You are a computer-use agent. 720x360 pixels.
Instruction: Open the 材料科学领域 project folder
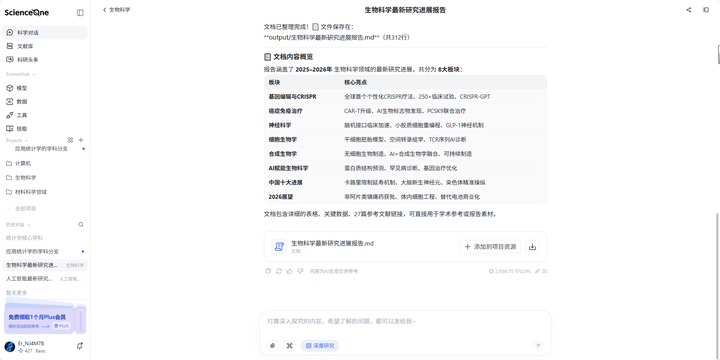(45, 192)
